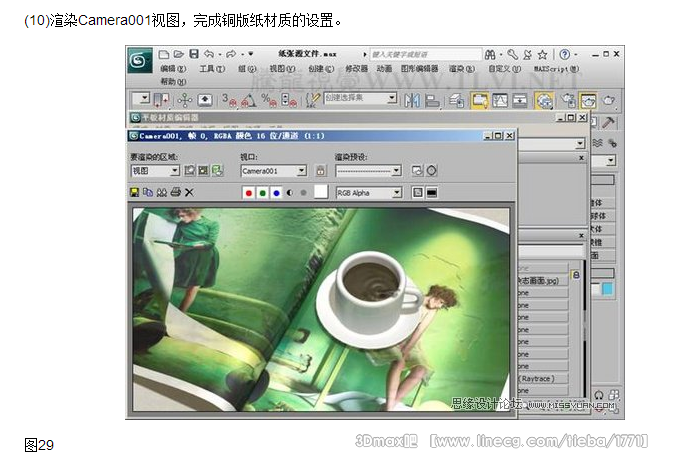Save the scene with floppy icon
The image size is (677, 458).
[194, 54]
